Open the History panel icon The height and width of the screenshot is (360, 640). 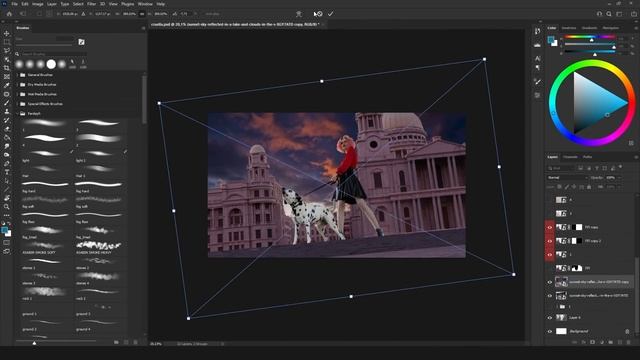(538, 31)
